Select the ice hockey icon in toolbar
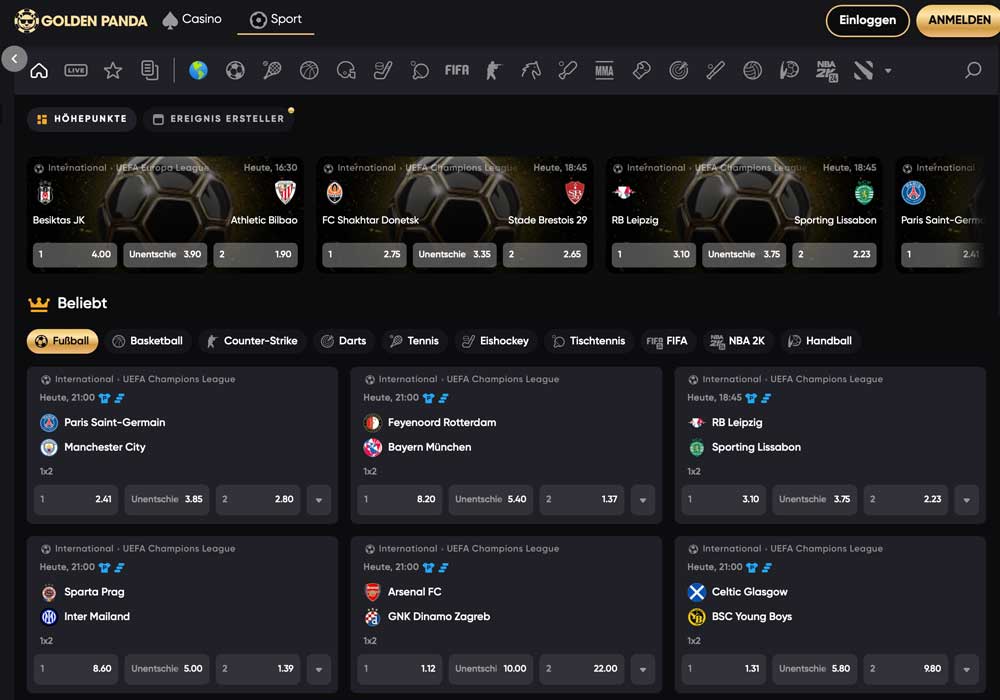Image resolution: width=1000 pixels, height=700 pixels. [x=383, y=70]
